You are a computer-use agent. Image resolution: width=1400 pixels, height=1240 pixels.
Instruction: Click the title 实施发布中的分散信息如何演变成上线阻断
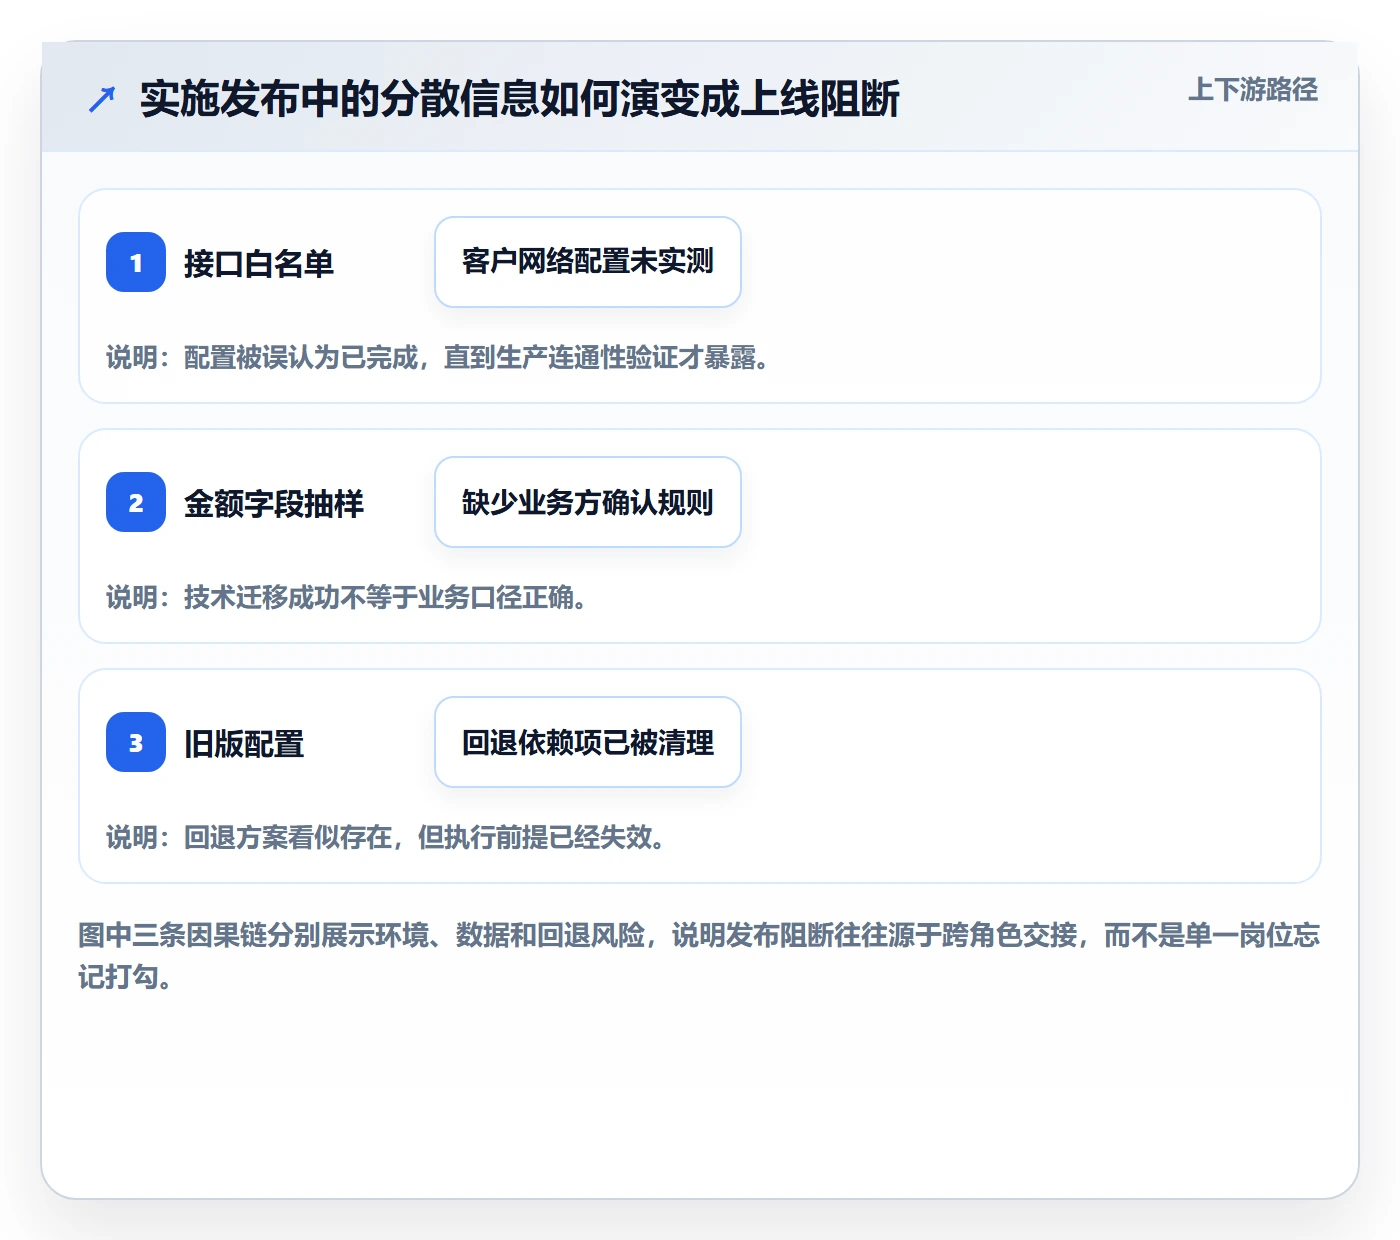tap(520, 99)
